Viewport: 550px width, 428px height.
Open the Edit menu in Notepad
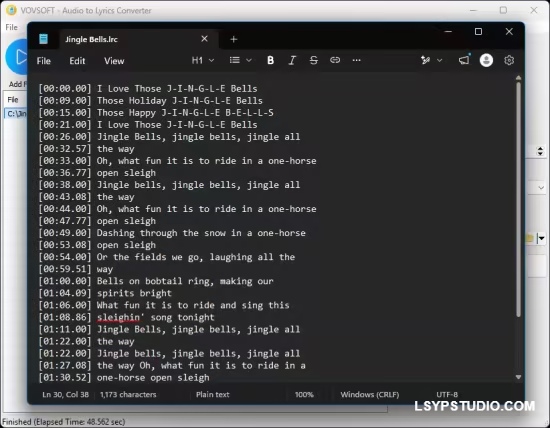[x=77, y=61]
